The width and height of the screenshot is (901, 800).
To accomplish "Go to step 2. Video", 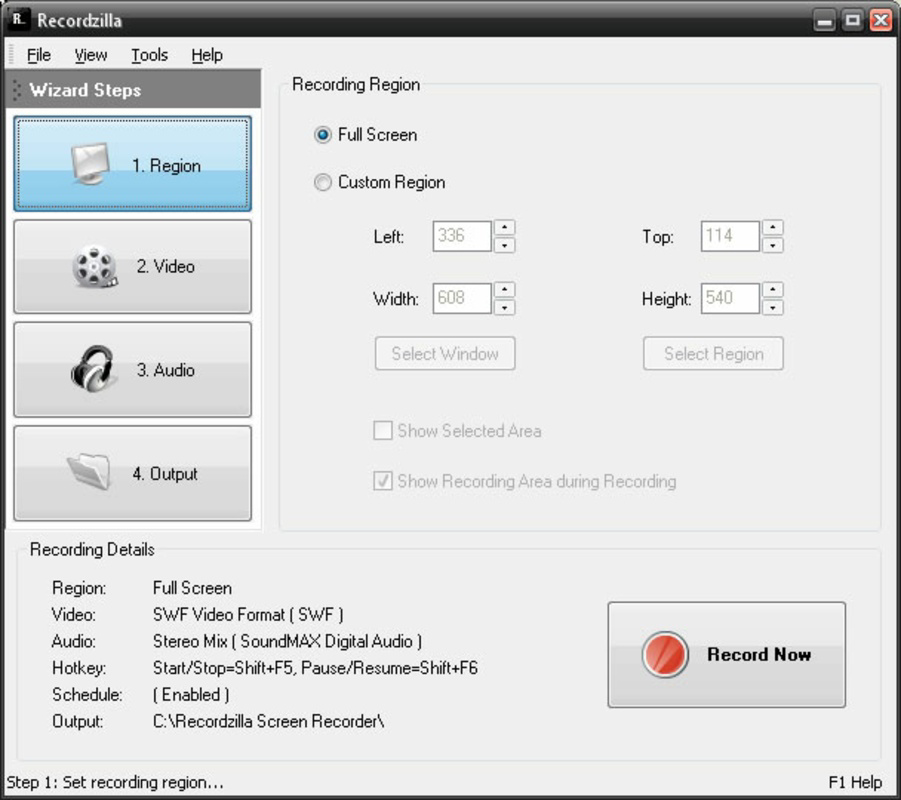I will tap(133, 267).
